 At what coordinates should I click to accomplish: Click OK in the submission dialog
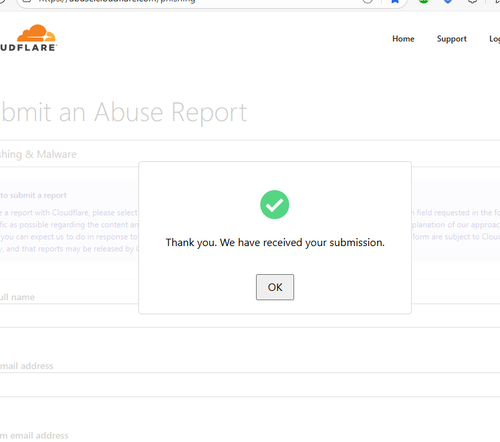[x=275, y=287]
